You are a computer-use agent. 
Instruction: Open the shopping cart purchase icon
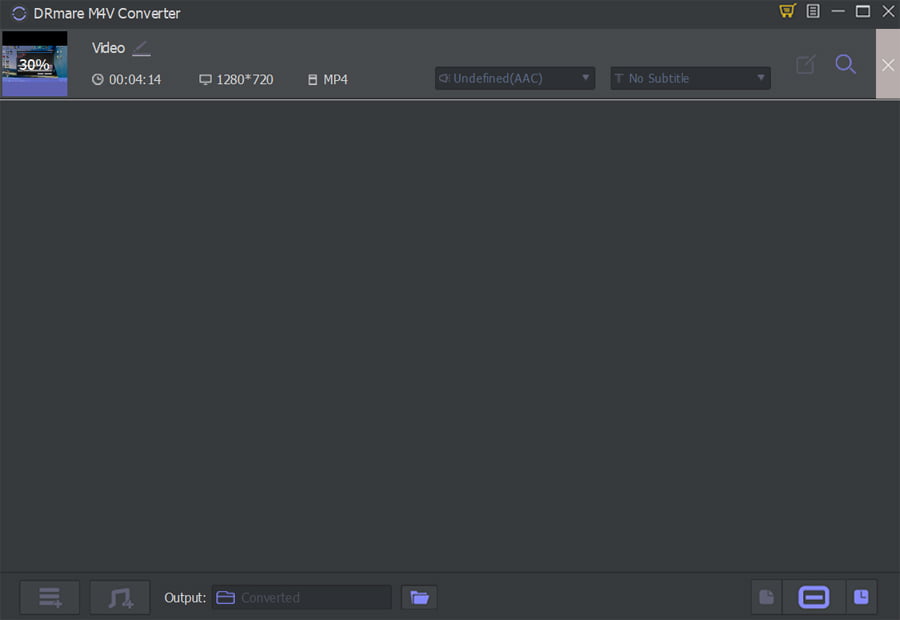(788, 11)
